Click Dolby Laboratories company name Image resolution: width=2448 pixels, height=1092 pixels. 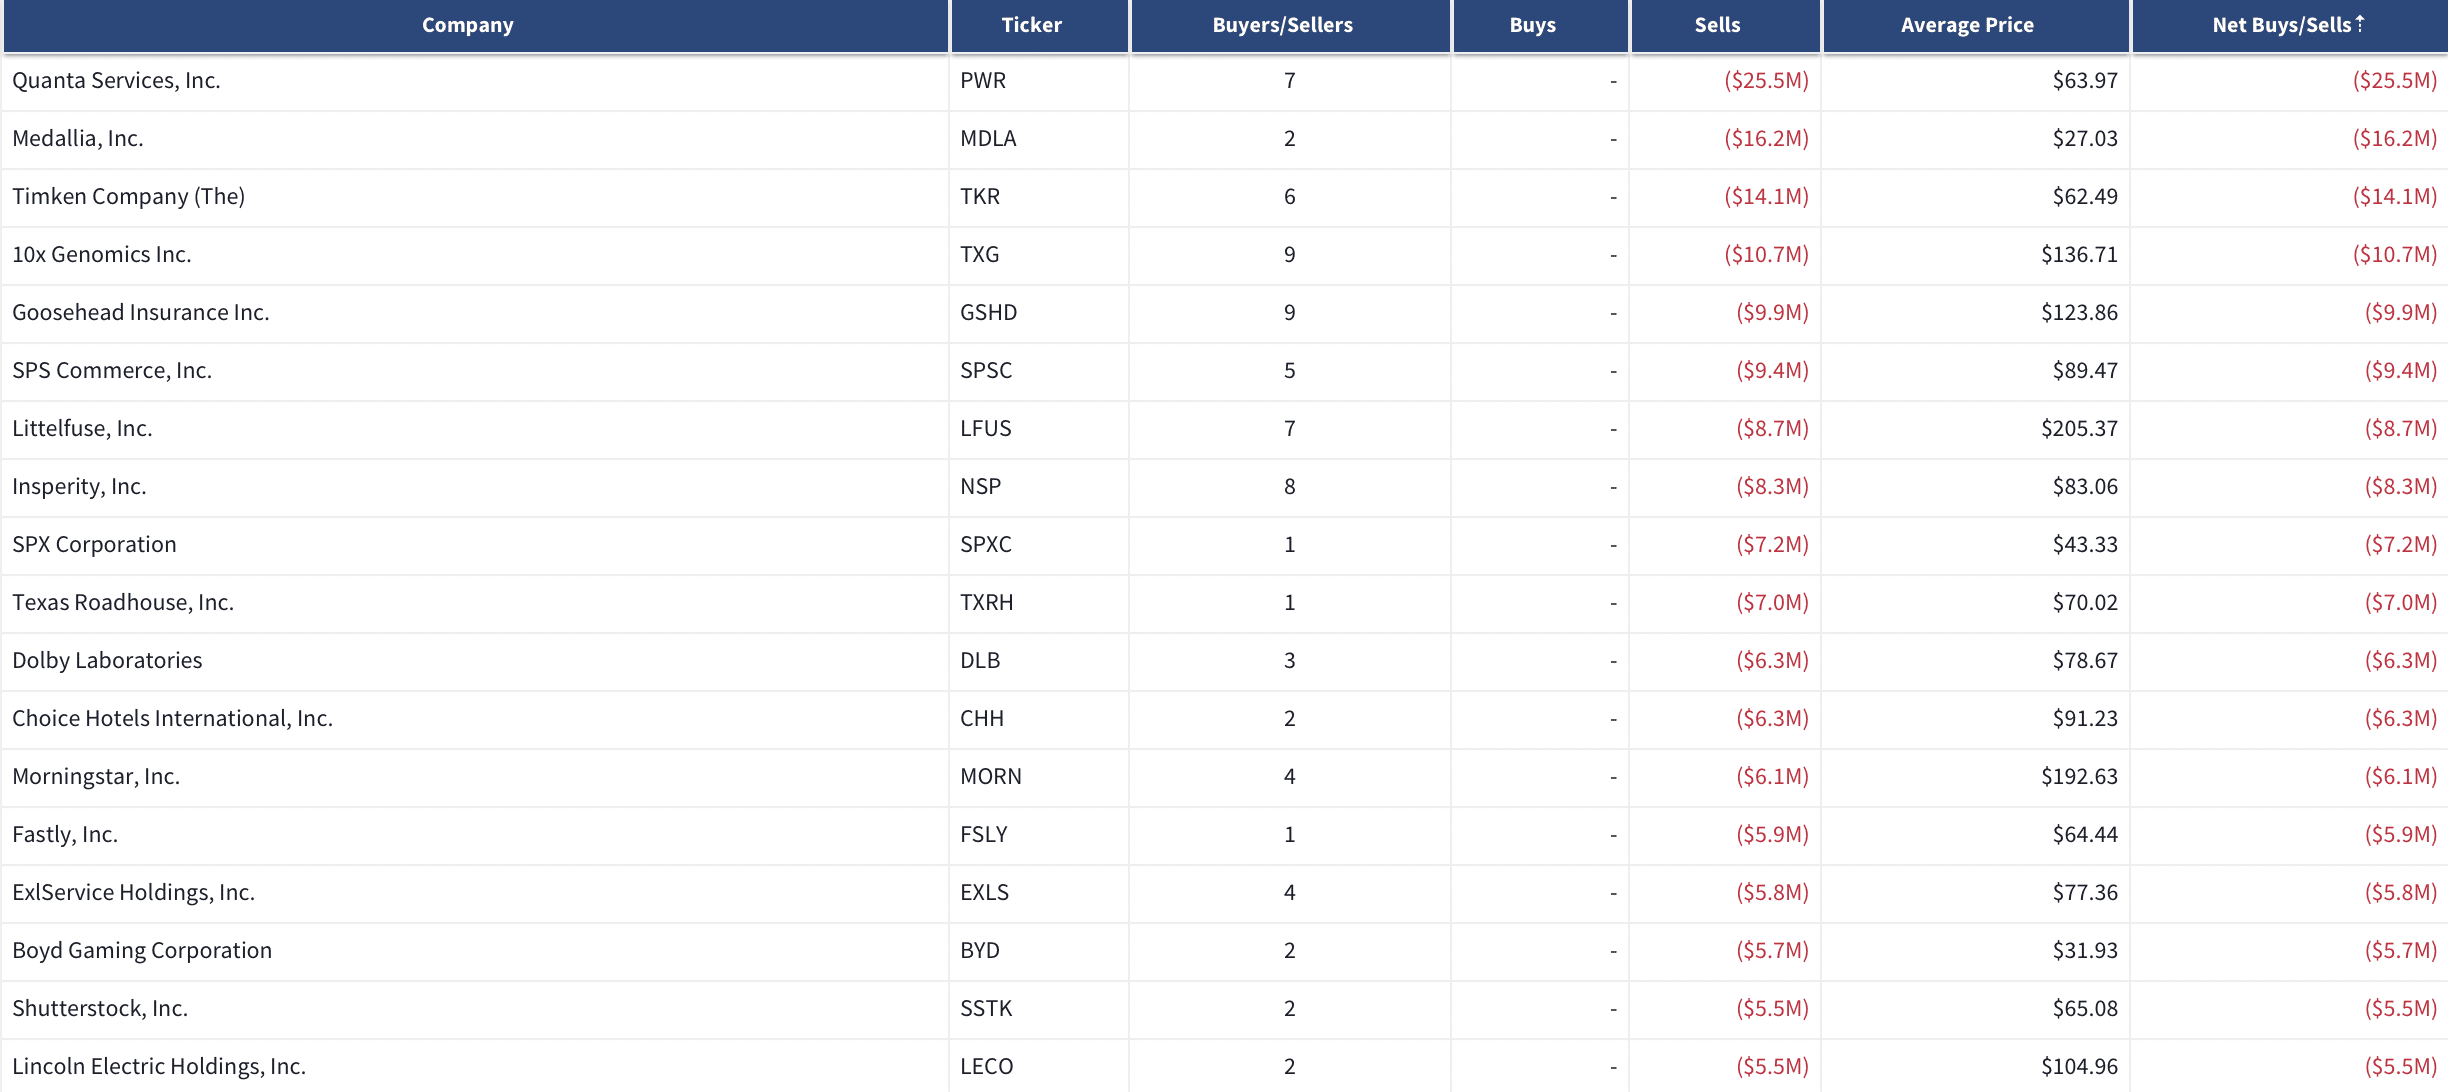coord(107,660)
